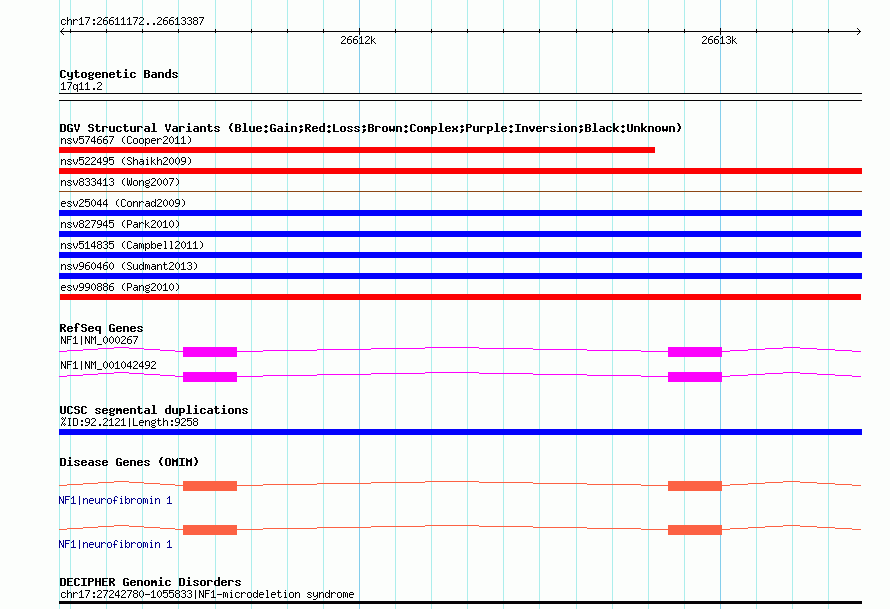Click the 17q11.2 band label
The height and width of the screenshot is (609, 890).
81,86
